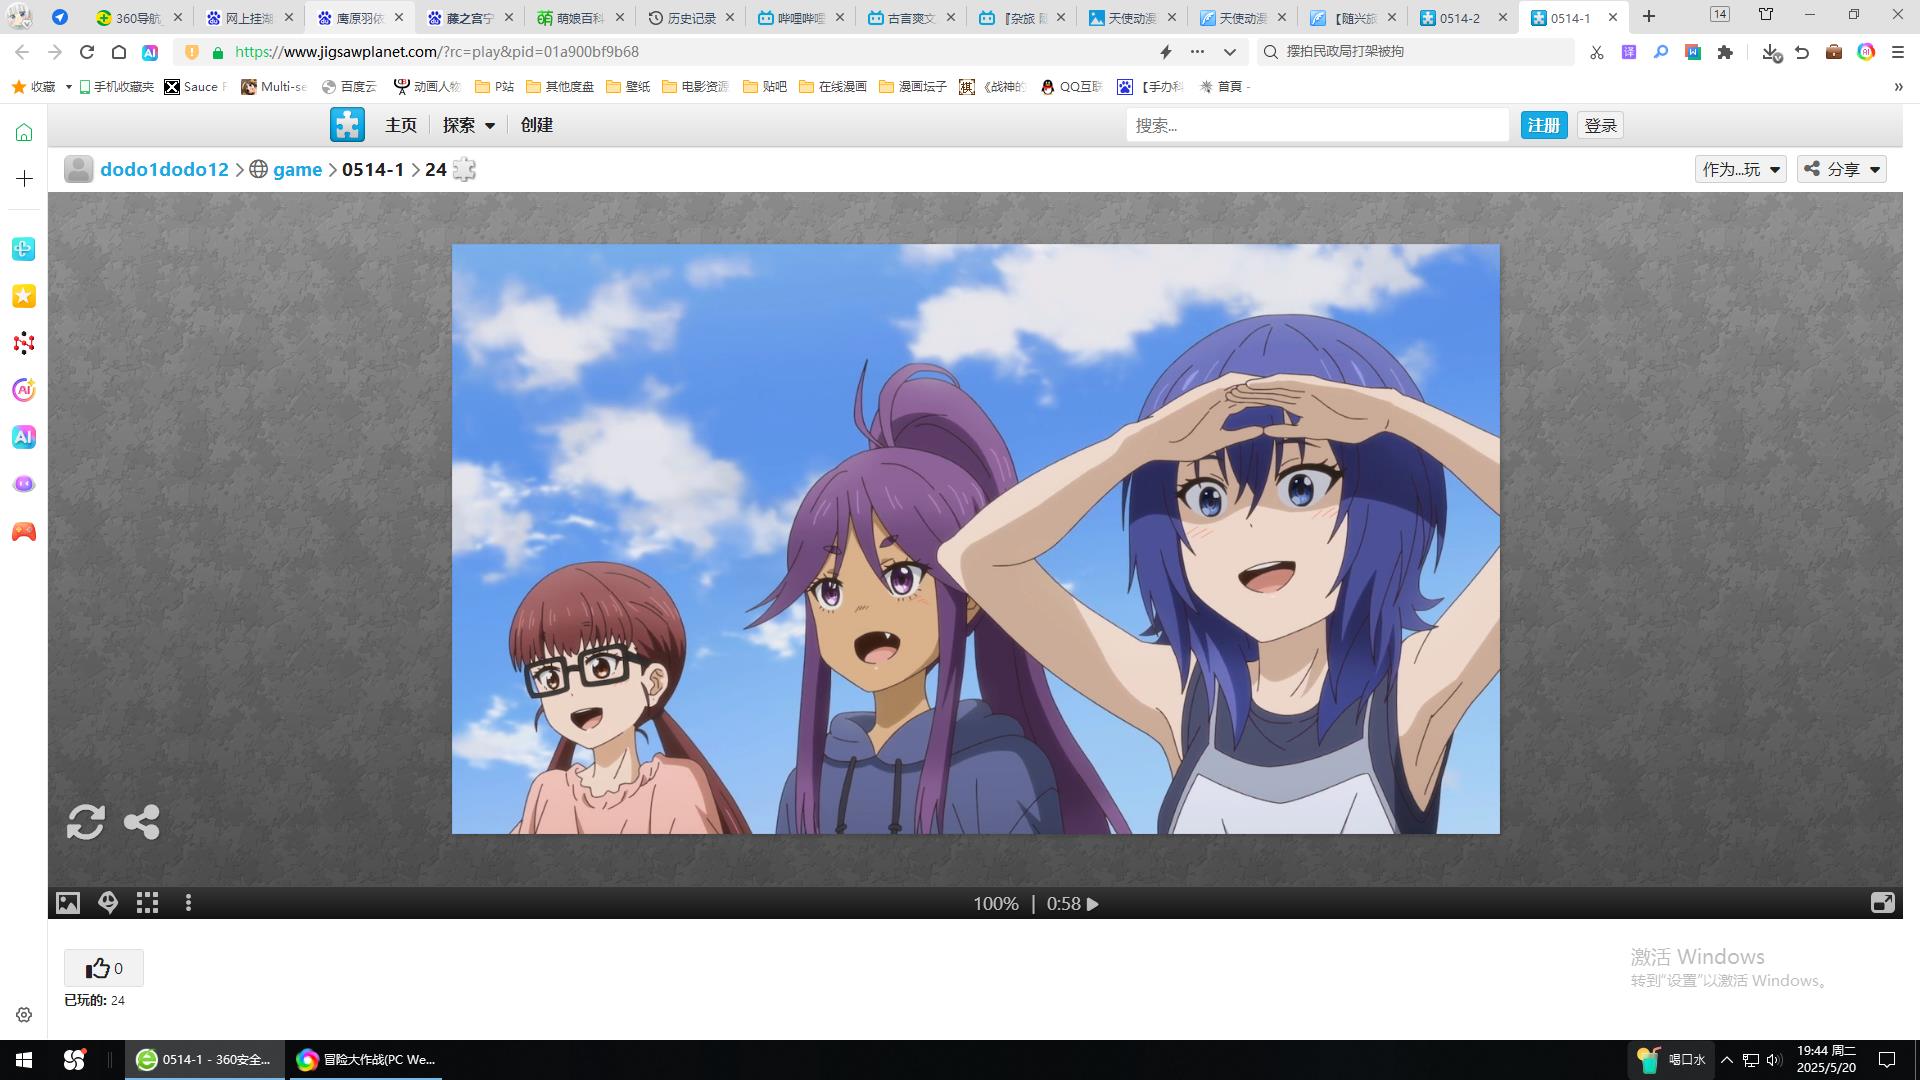The height and width of the screenshot is (1080, 1920).
Task: Open the dodo1dodo12 user profile link
Action: 164,169
